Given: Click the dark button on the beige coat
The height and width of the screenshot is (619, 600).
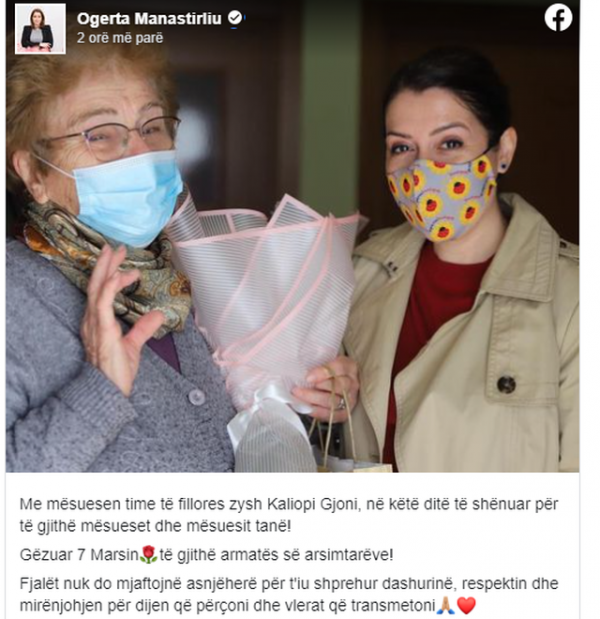Looking at the screenshot, I should coord(506,384).
